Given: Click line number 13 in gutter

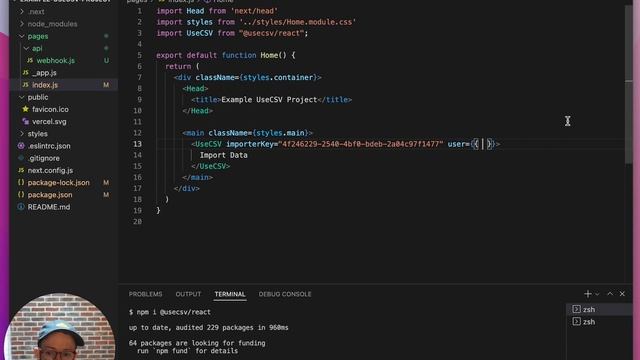Looking at the screenshot, I should (x=137, y=144).
